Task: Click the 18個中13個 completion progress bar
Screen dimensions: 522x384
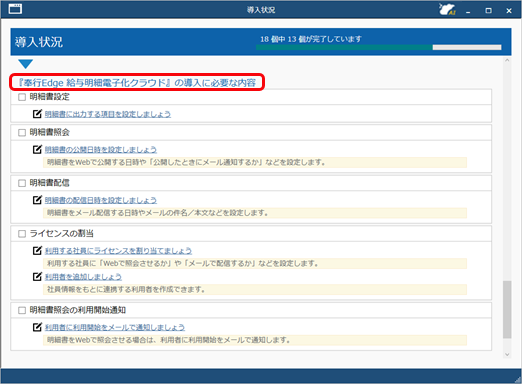Action: 379,47
